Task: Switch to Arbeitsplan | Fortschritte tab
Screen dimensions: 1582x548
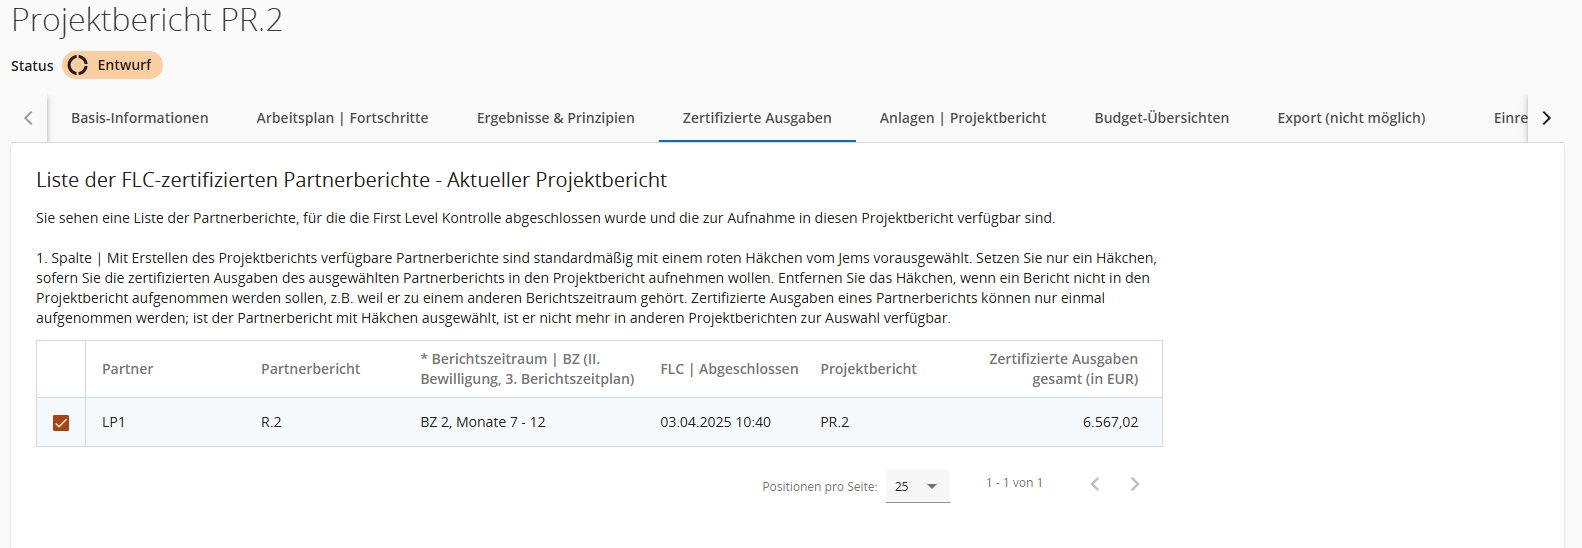Action: point(342,118)
